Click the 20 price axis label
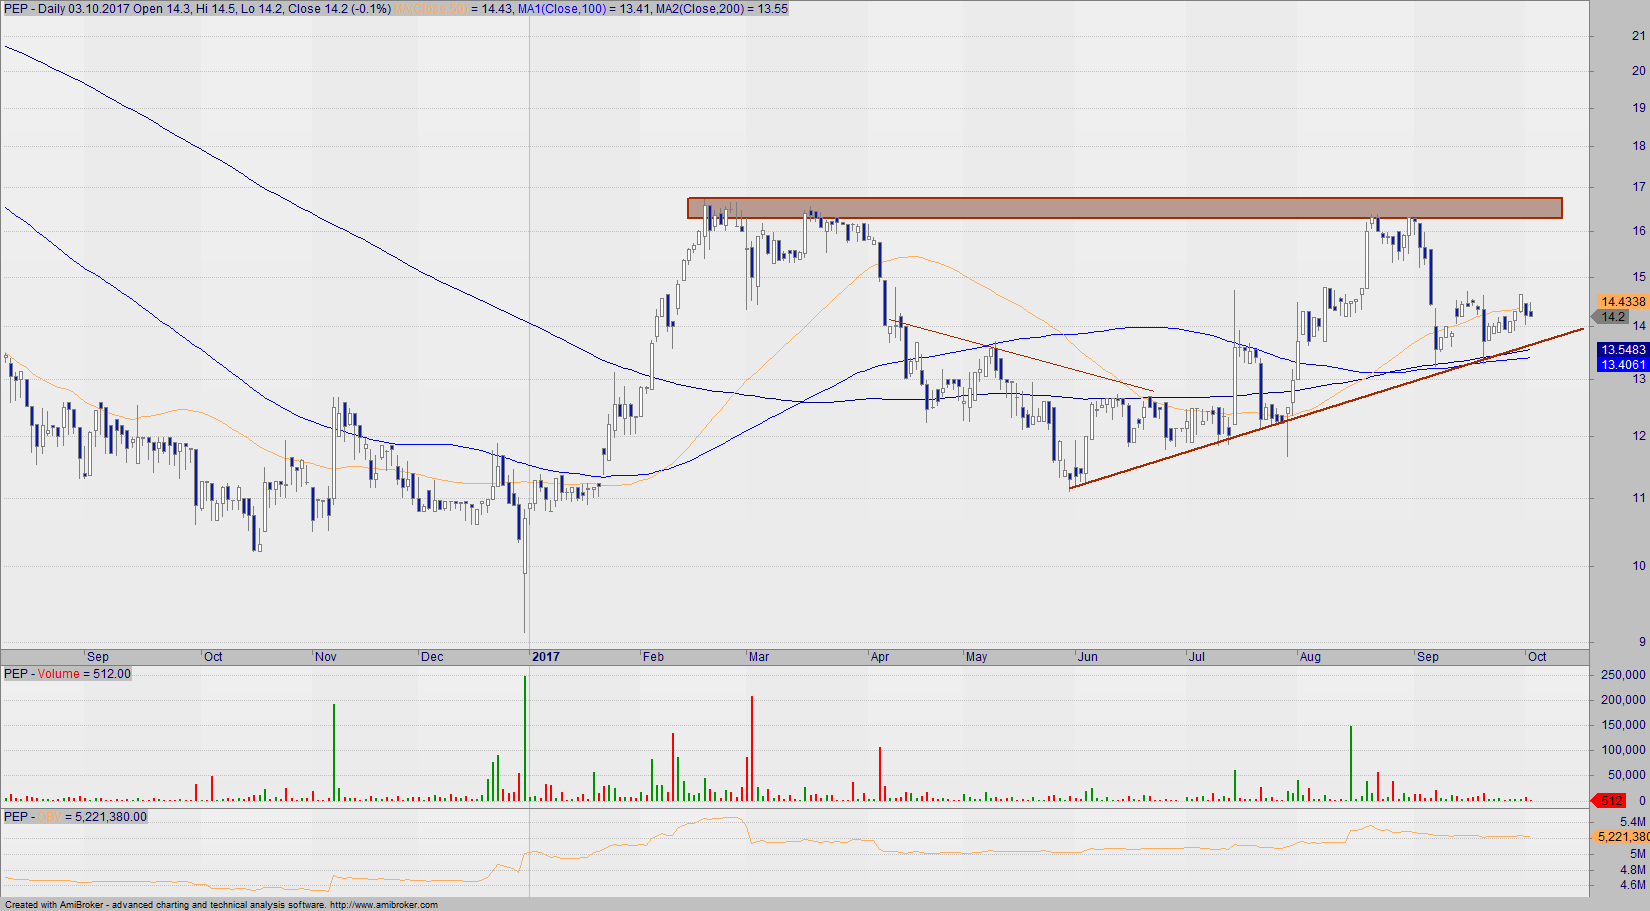This screenshot has width=1650, height=911. pyautogui.click(x=1638, y=71)
